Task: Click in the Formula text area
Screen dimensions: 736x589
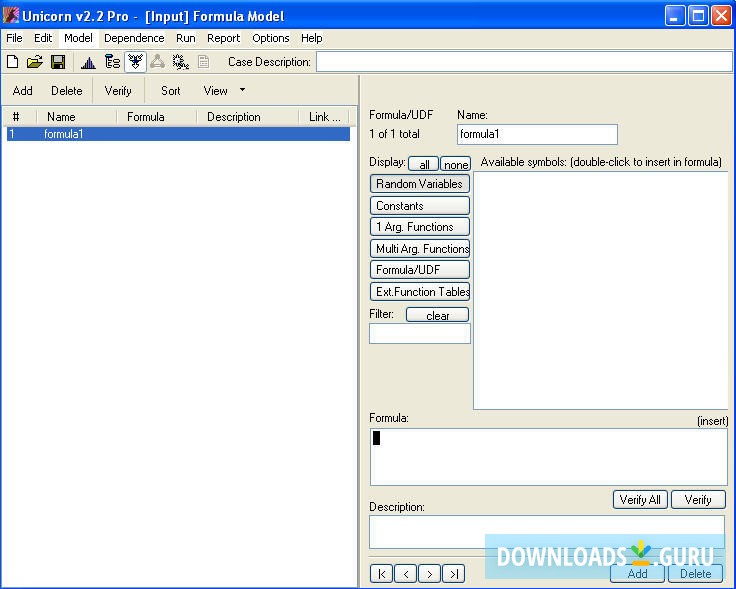Action: coord(549,457)
